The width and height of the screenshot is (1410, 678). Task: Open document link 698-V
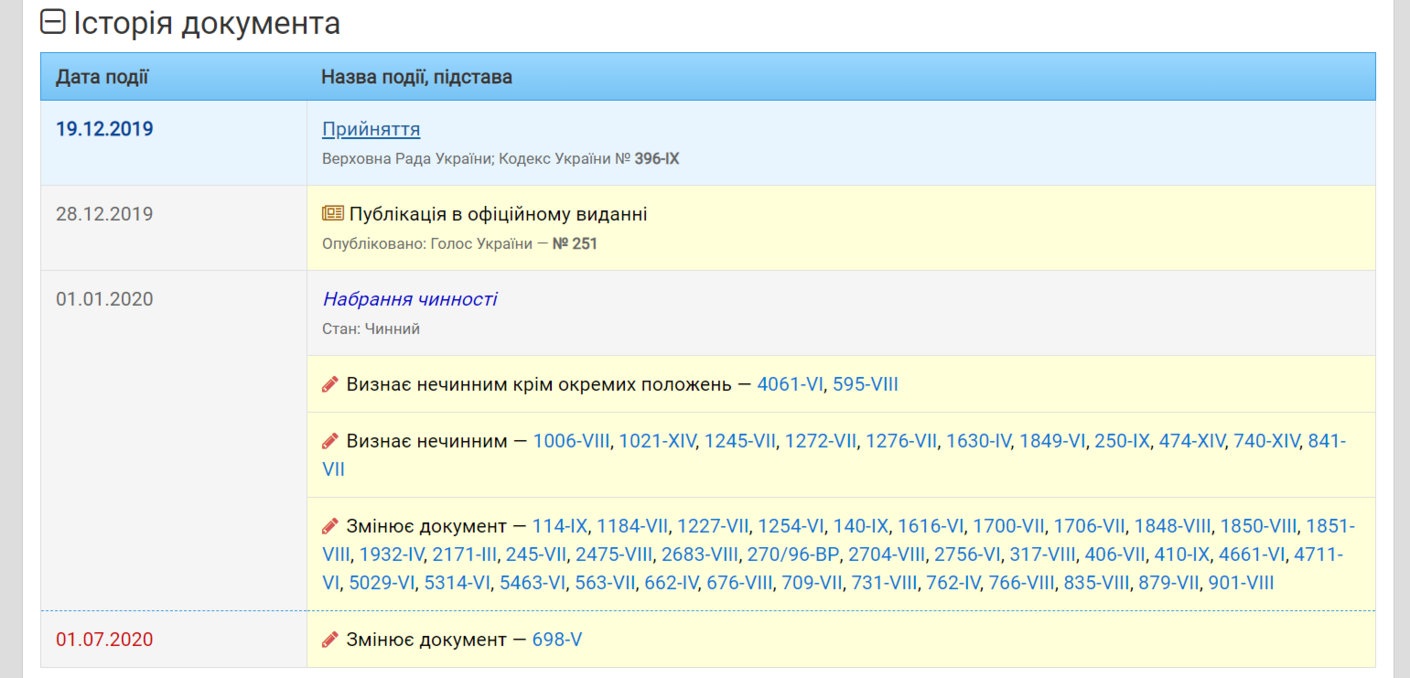557,639
